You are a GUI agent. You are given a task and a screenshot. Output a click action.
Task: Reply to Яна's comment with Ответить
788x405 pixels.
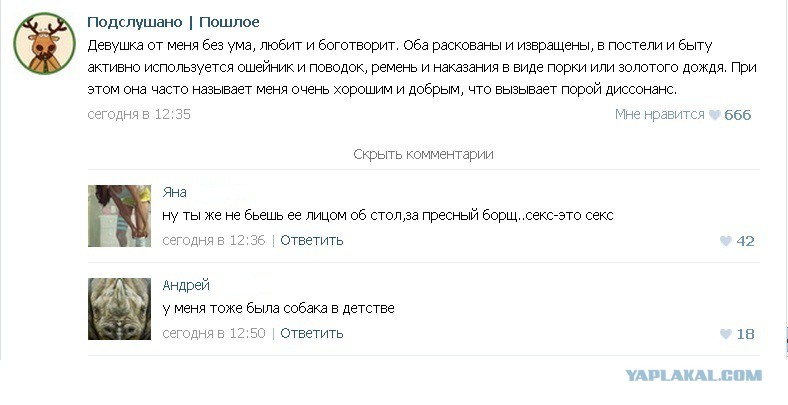(312, 240)
